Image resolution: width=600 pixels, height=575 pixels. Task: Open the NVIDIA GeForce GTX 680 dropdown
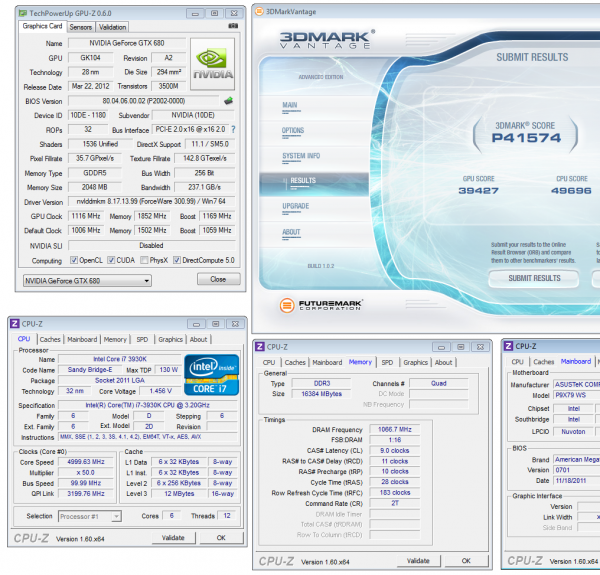(x=87, y=281)
